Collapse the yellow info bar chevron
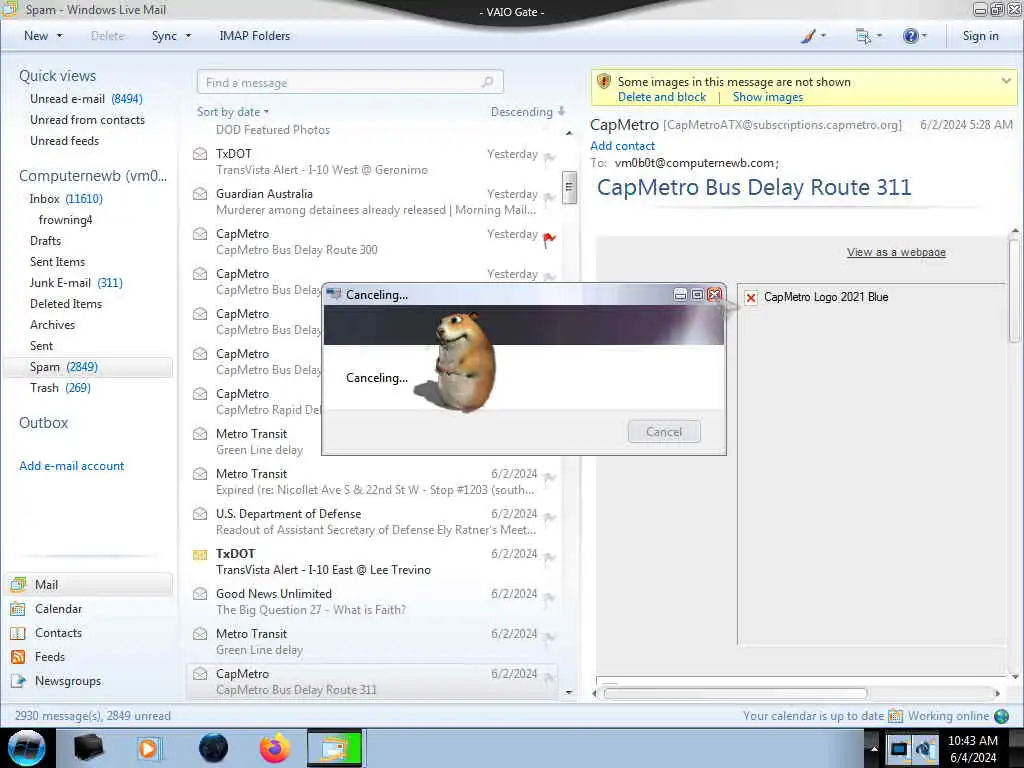The width and height of the screenshot is (1024, 768). tap(1006, 81)
